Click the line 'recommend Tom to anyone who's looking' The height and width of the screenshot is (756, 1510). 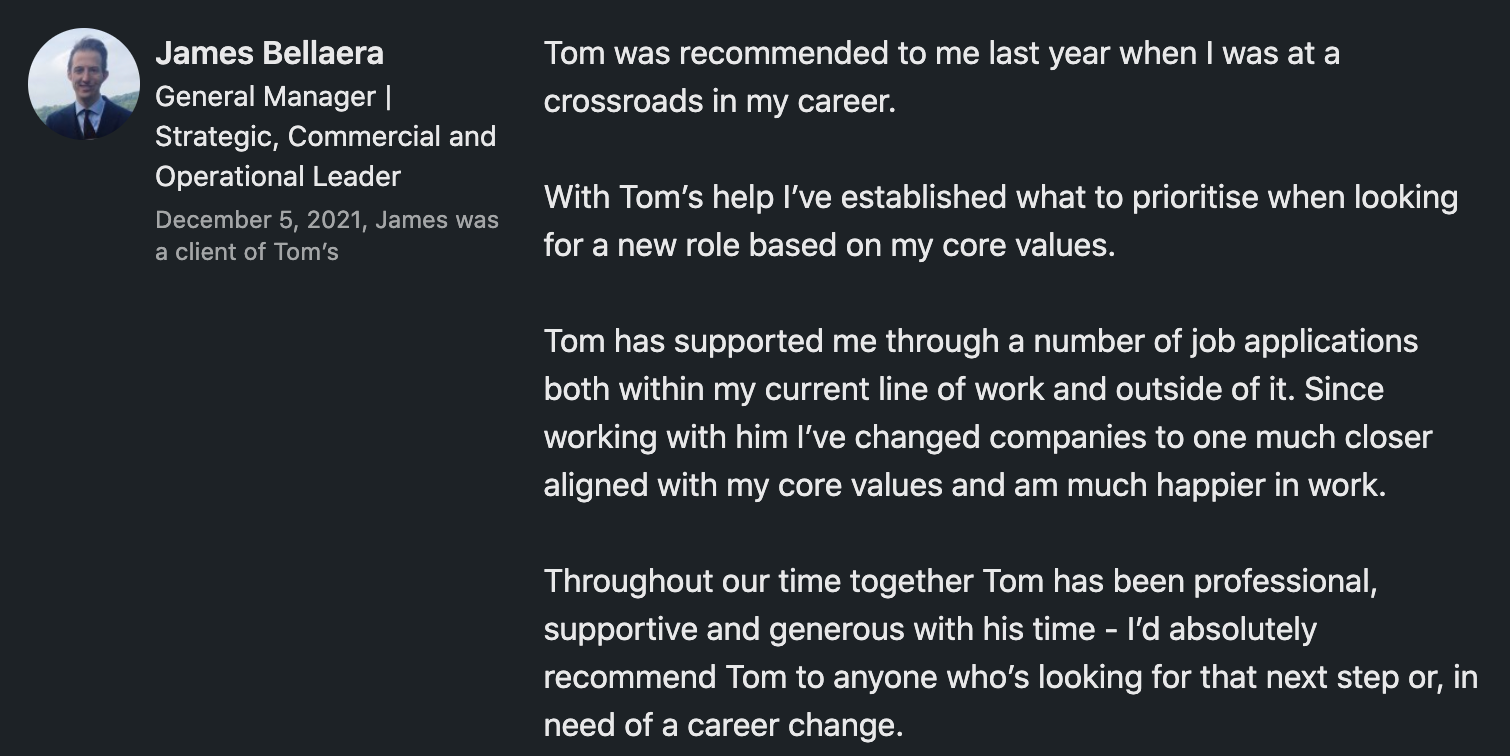(1011, 677)
